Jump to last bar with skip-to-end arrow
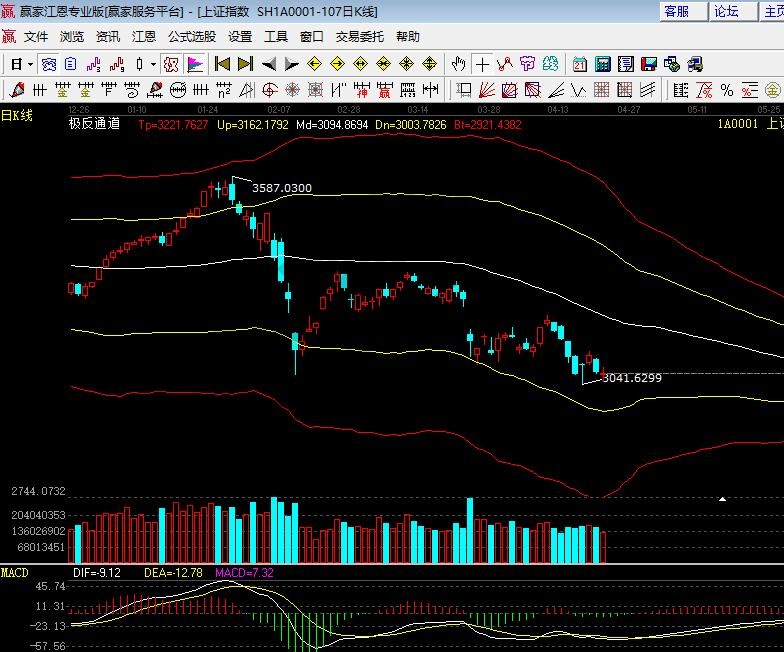The width and height of the screenshot is (784, 652). (x=246, y=64)
